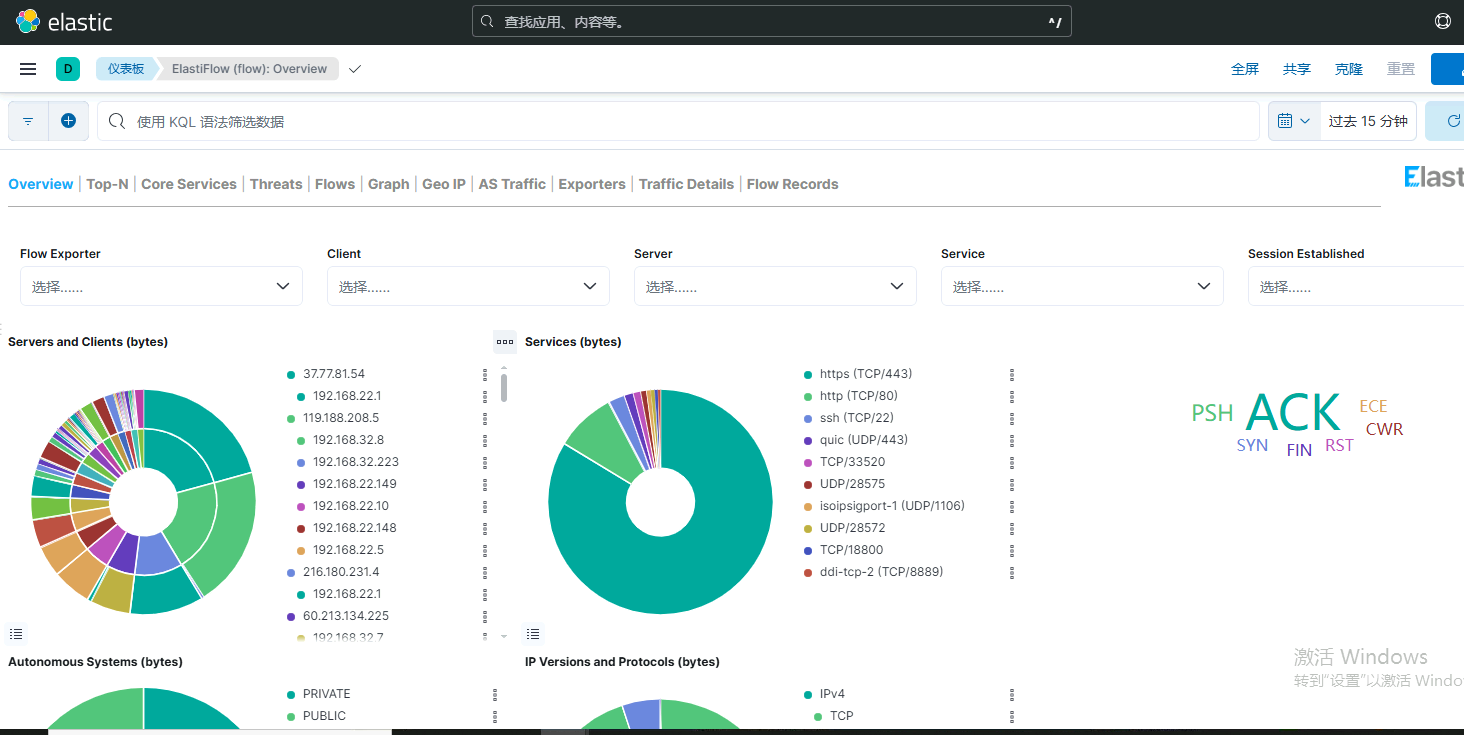This screenshot has height=735, width=1464.
Task: Add a filter with the plus icon
Action: [x=68, y=121]
